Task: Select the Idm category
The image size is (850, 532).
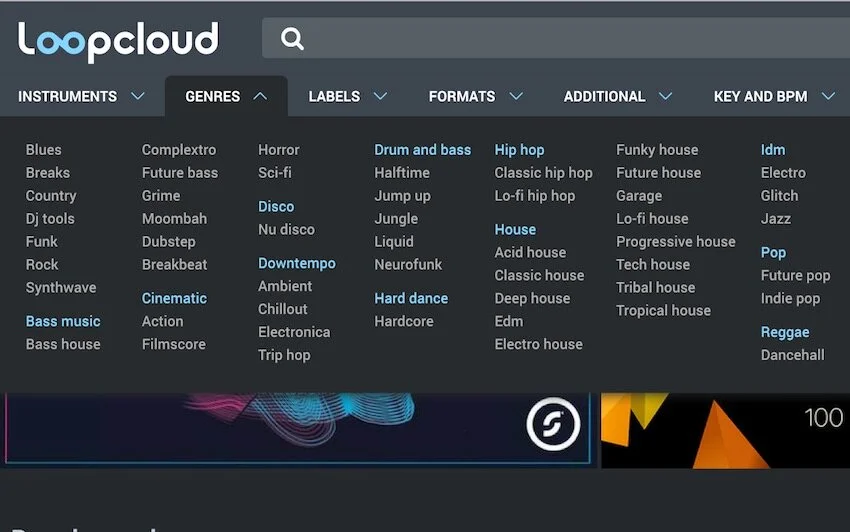Action: (772, 150)
